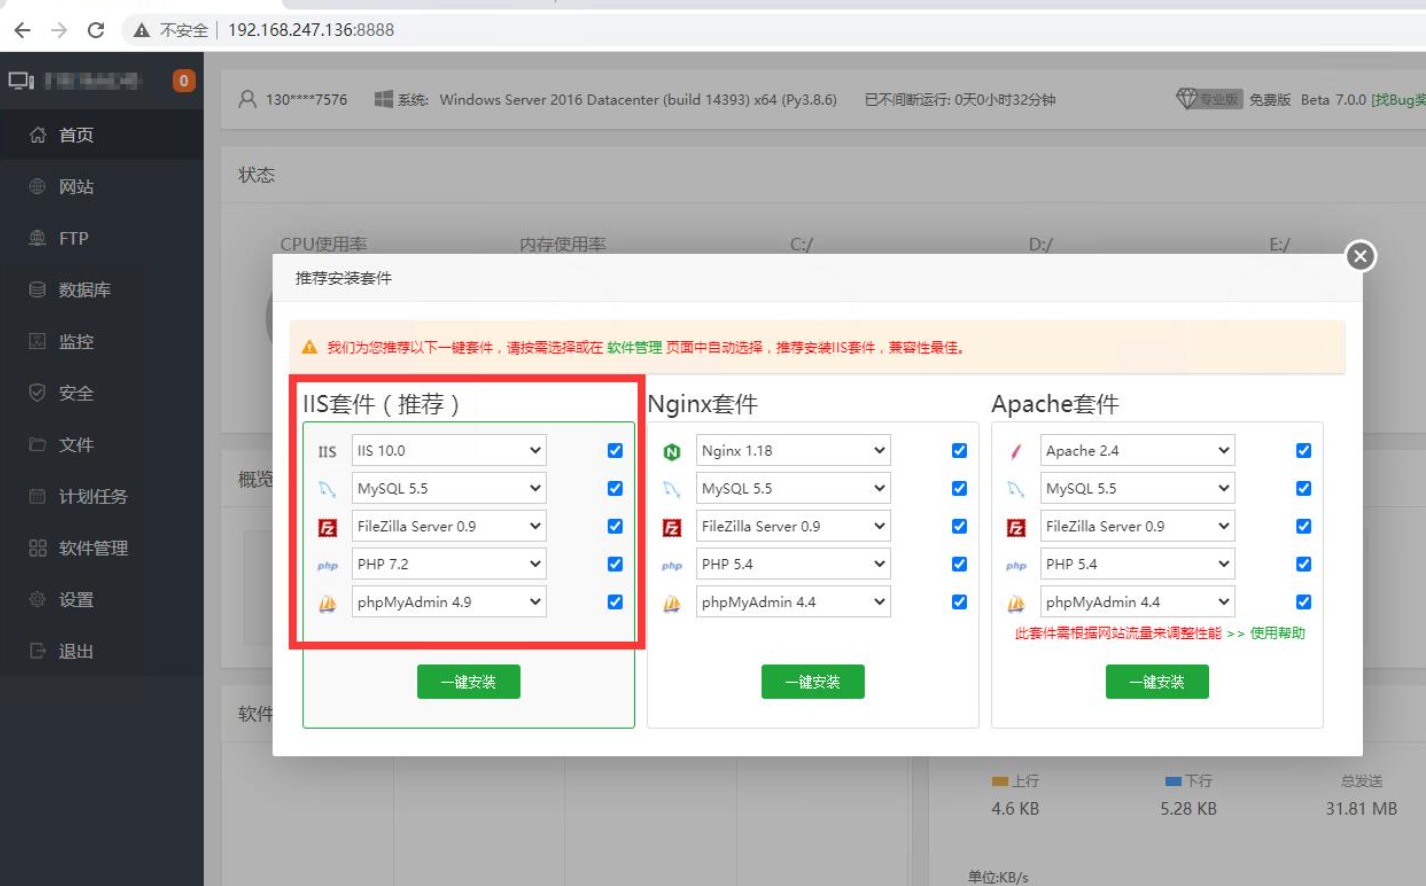Click the browser address bar URL
This screenshot has width=1426, height=886.
[311, 30]
